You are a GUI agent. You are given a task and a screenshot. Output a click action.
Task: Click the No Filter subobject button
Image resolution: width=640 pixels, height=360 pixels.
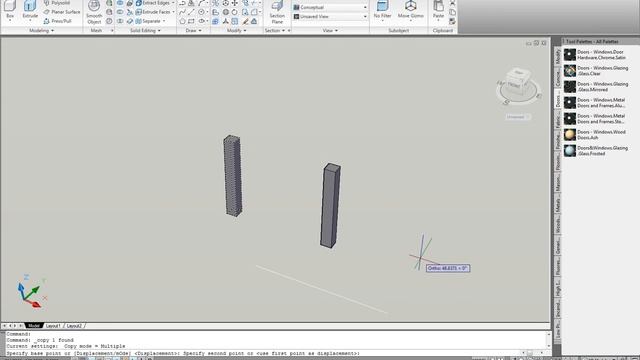point(382,10)
